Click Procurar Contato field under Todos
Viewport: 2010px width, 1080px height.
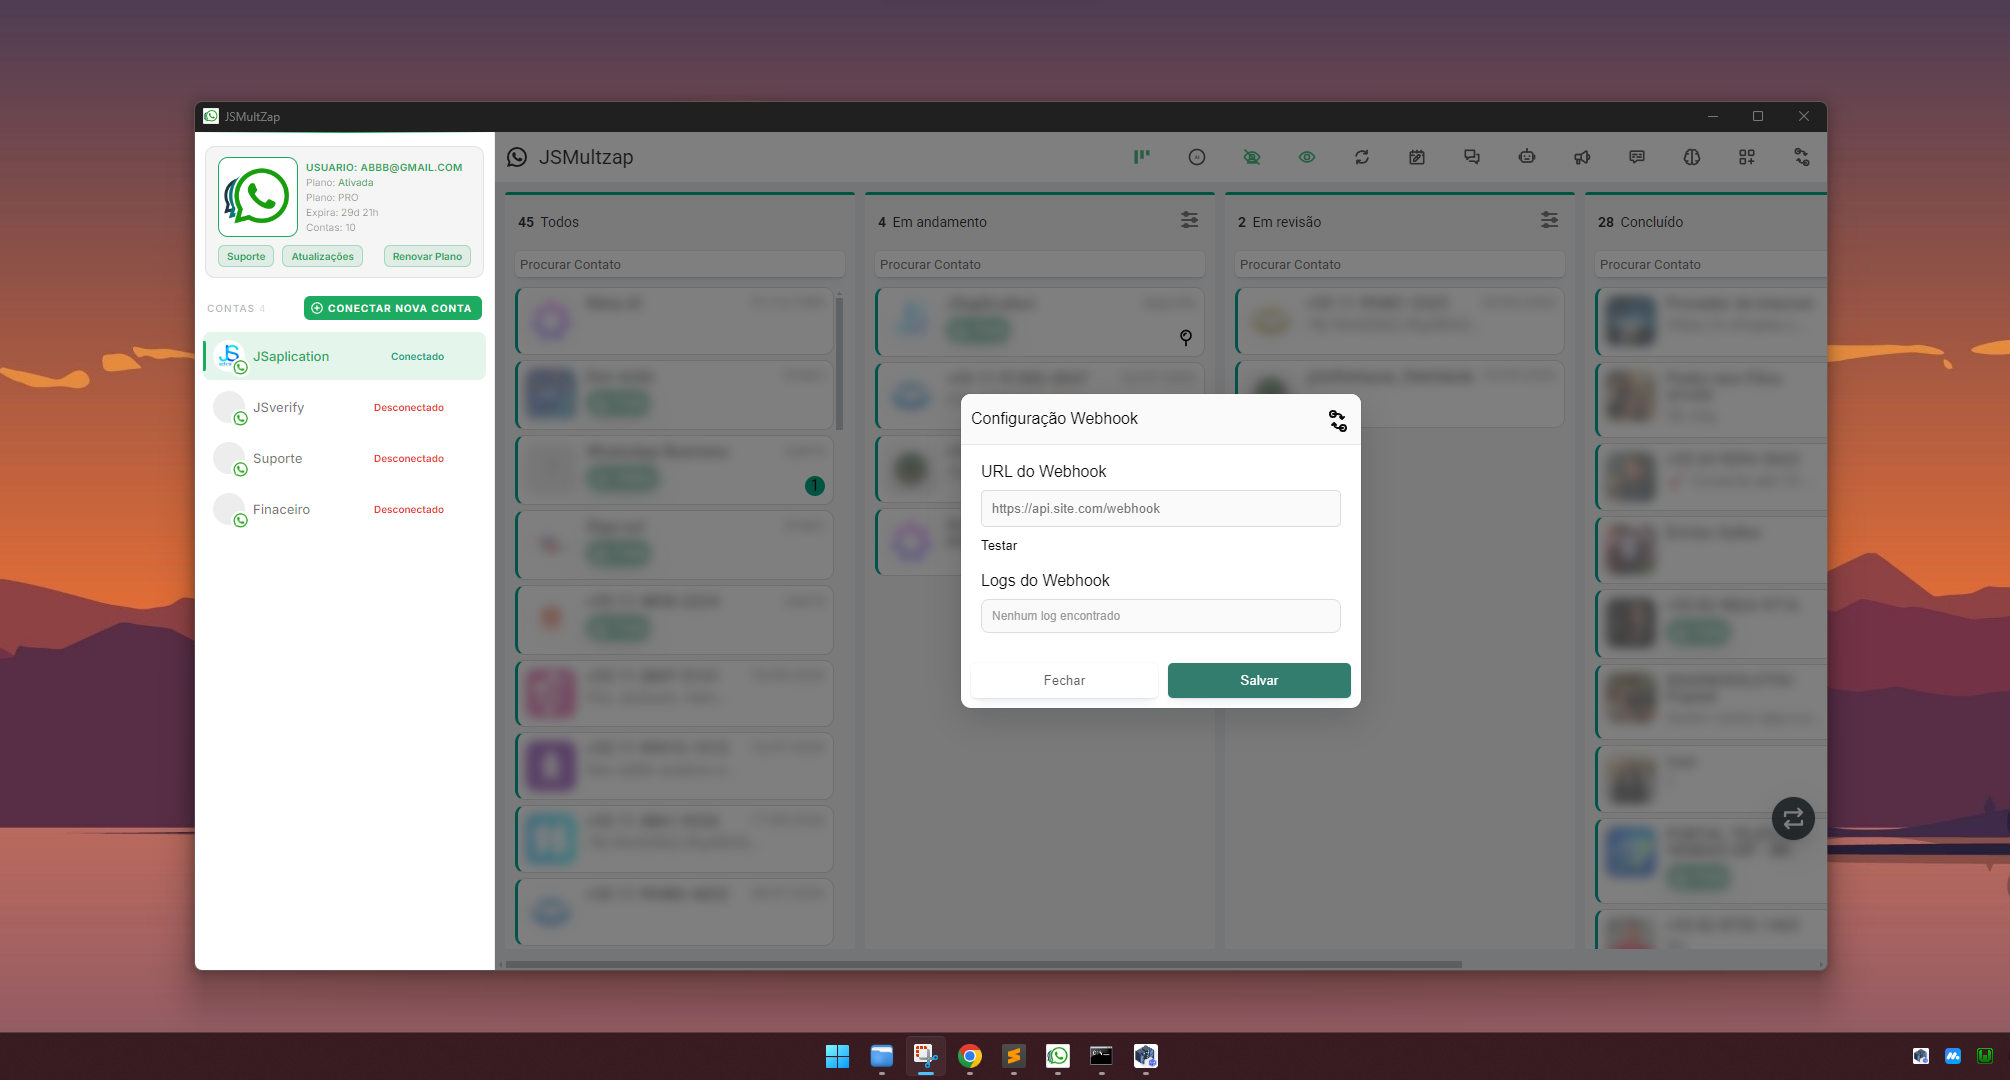click(x=680, y=264)
